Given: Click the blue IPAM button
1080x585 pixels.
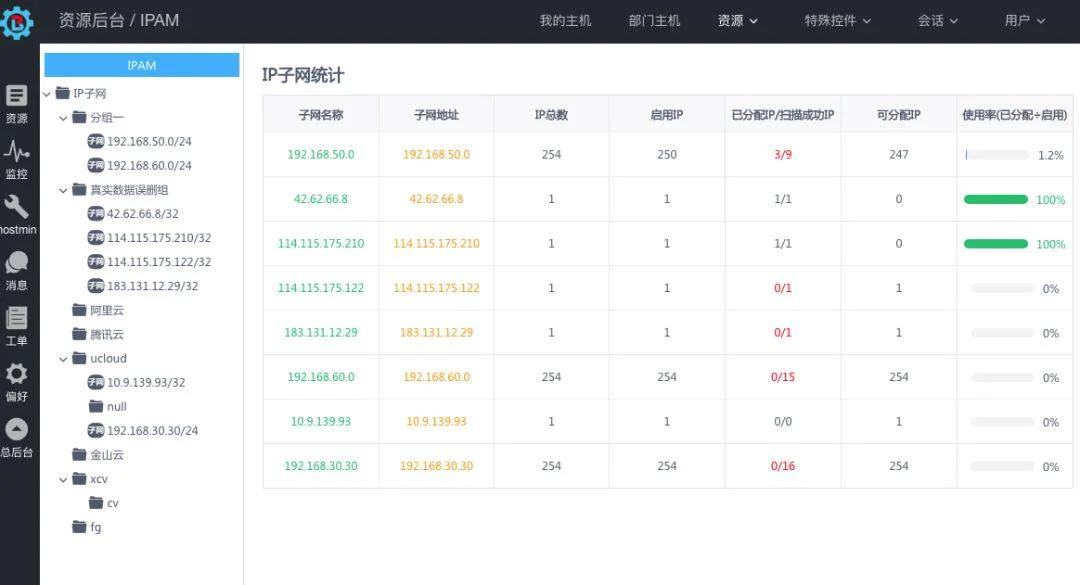Looking at the screenshot, I should coord(142,65).
